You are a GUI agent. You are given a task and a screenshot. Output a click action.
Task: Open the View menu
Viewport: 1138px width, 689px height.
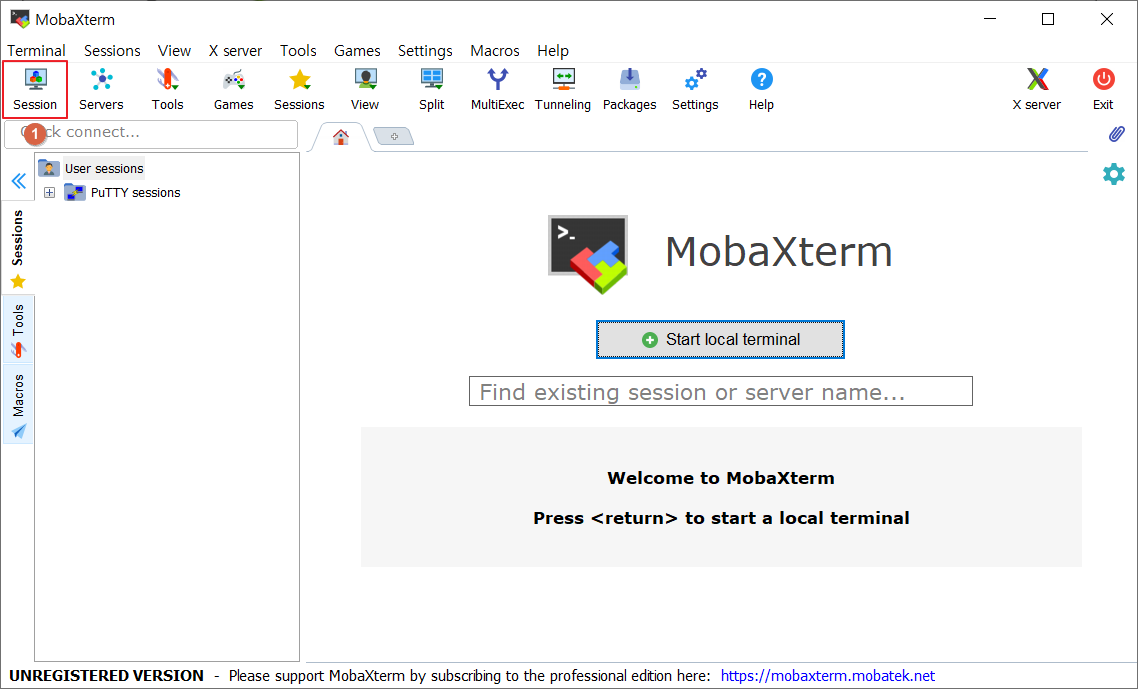[174, 51]
